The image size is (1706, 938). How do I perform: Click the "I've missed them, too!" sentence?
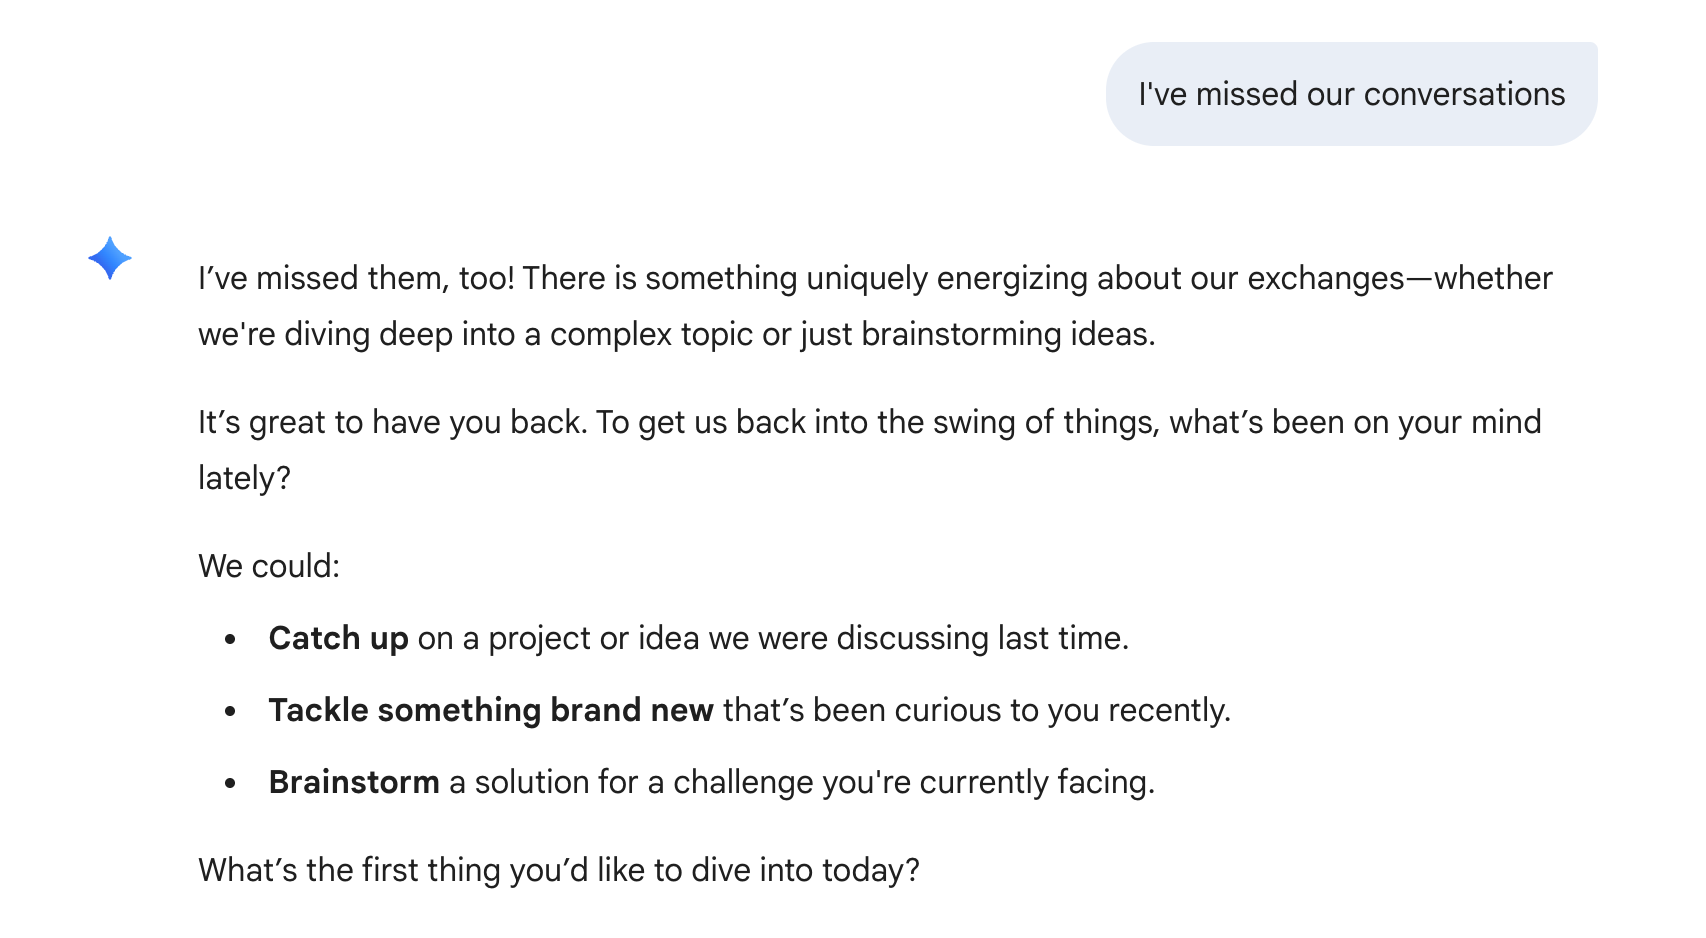click(356, 278)
